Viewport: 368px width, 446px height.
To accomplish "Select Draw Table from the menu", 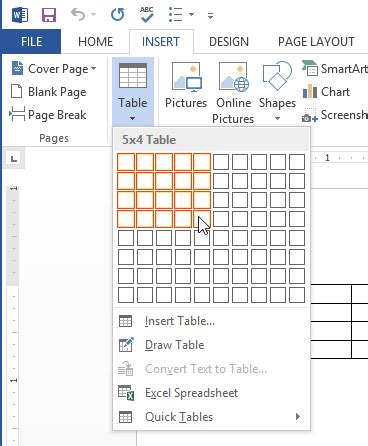I will 210,345.
